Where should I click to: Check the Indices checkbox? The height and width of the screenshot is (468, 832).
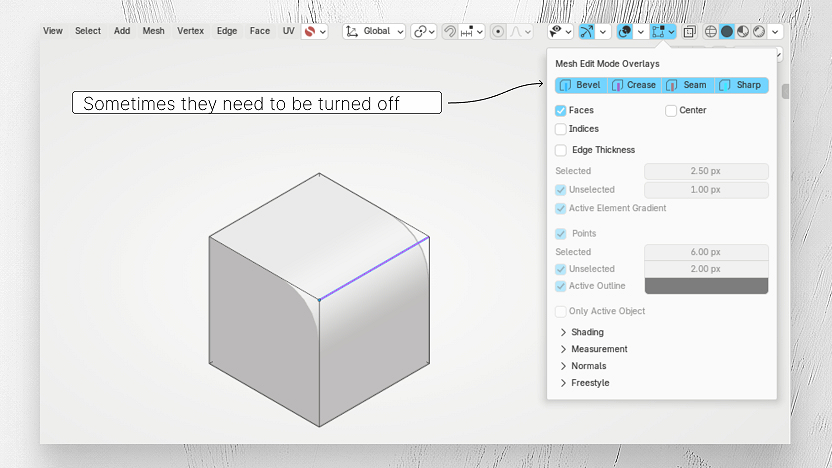tap(560, 129)
